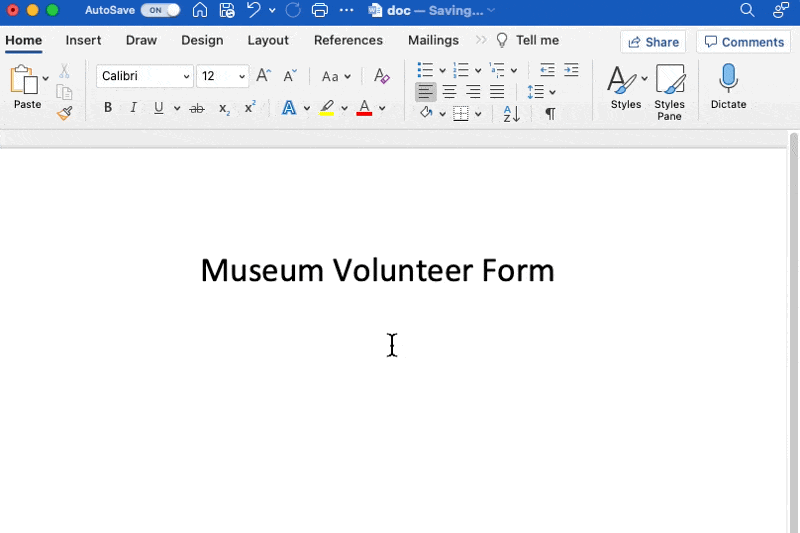Switch to the Insert tab
The image size is (800, 533).
(x=84, y=41)
